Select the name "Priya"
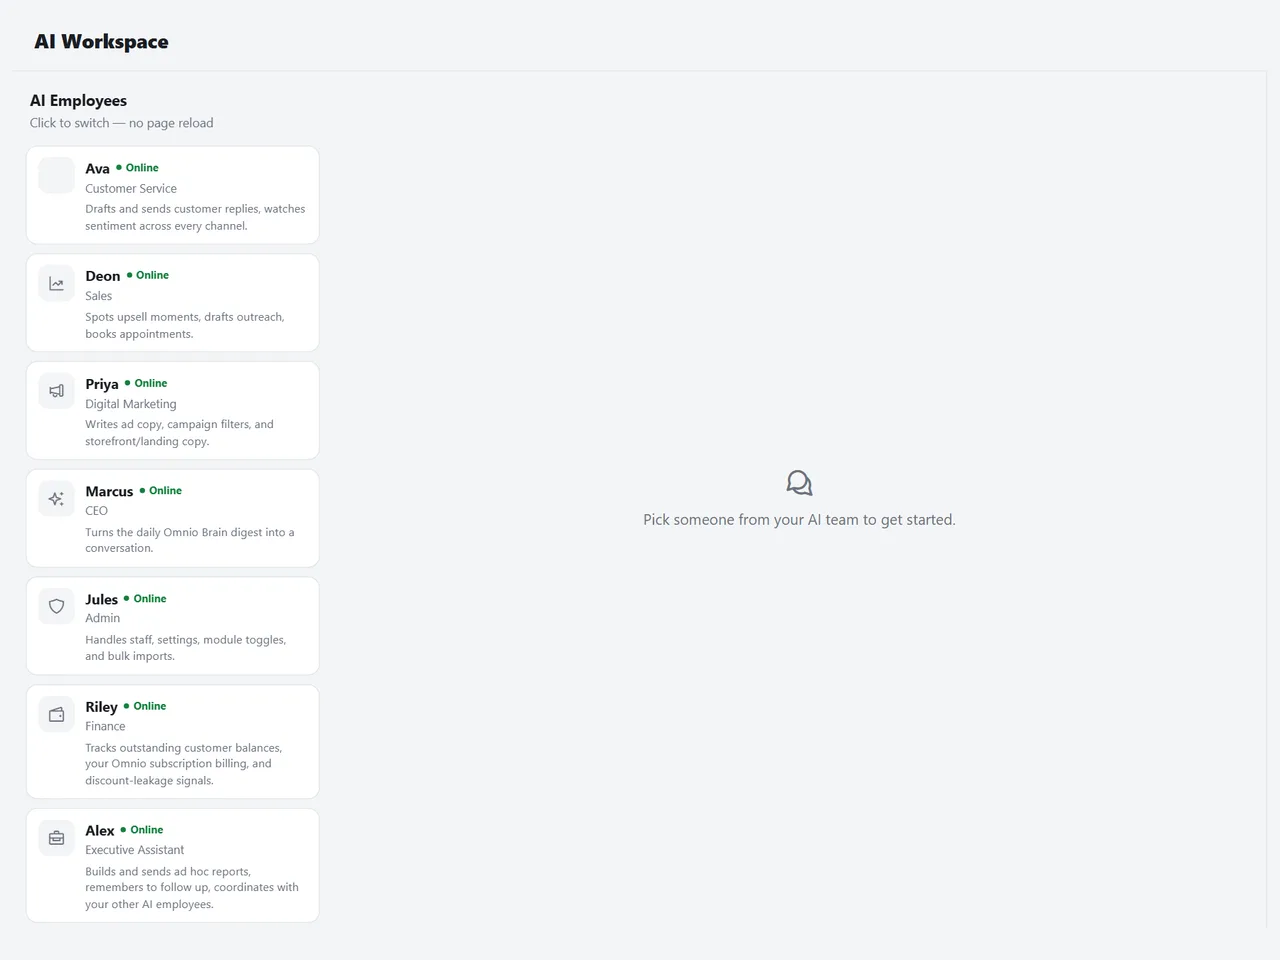 102,384
